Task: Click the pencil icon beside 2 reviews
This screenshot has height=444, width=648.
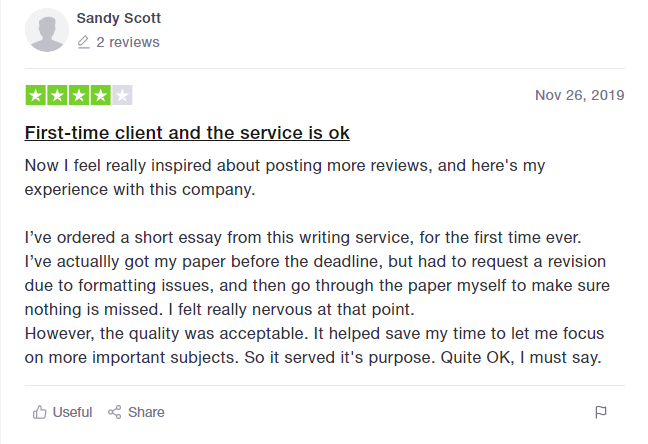Action: (x=83, y=42)
